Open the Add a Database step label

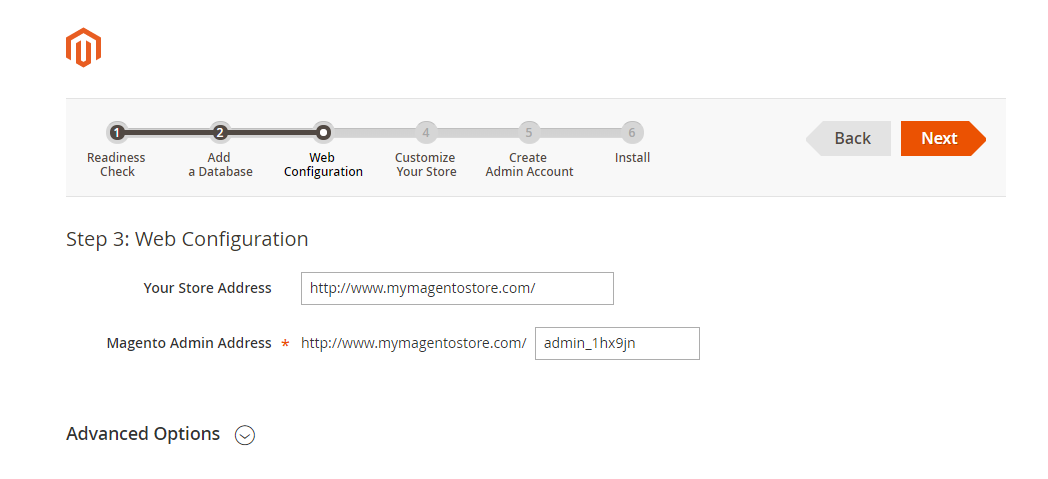point(220,165)
